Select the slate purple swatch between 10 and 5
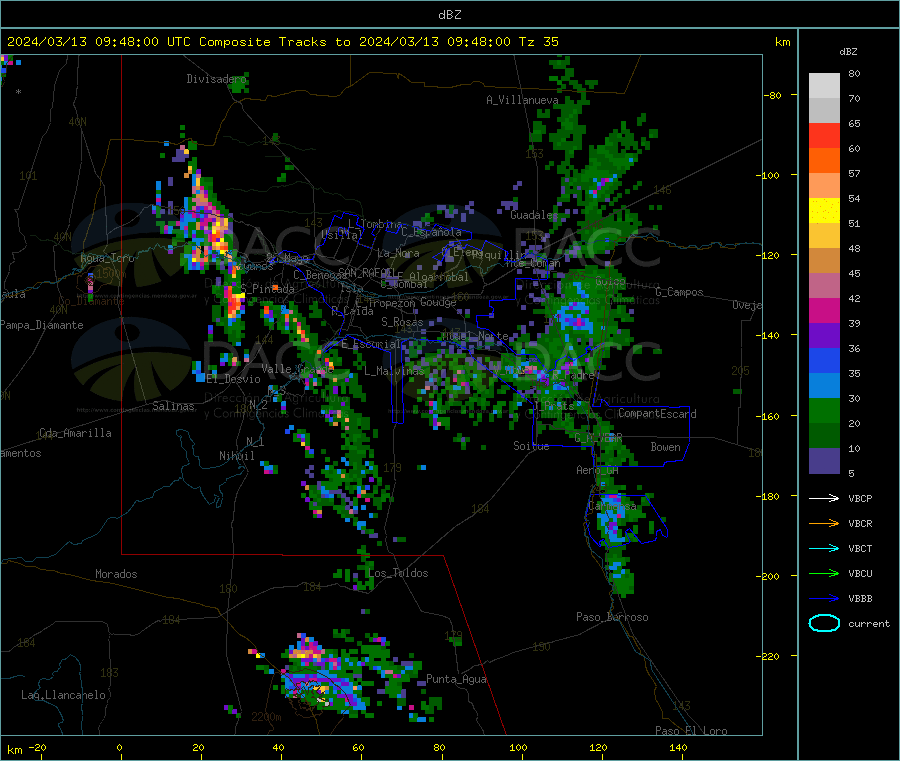900x761 pixels. [x=824, y=461]
